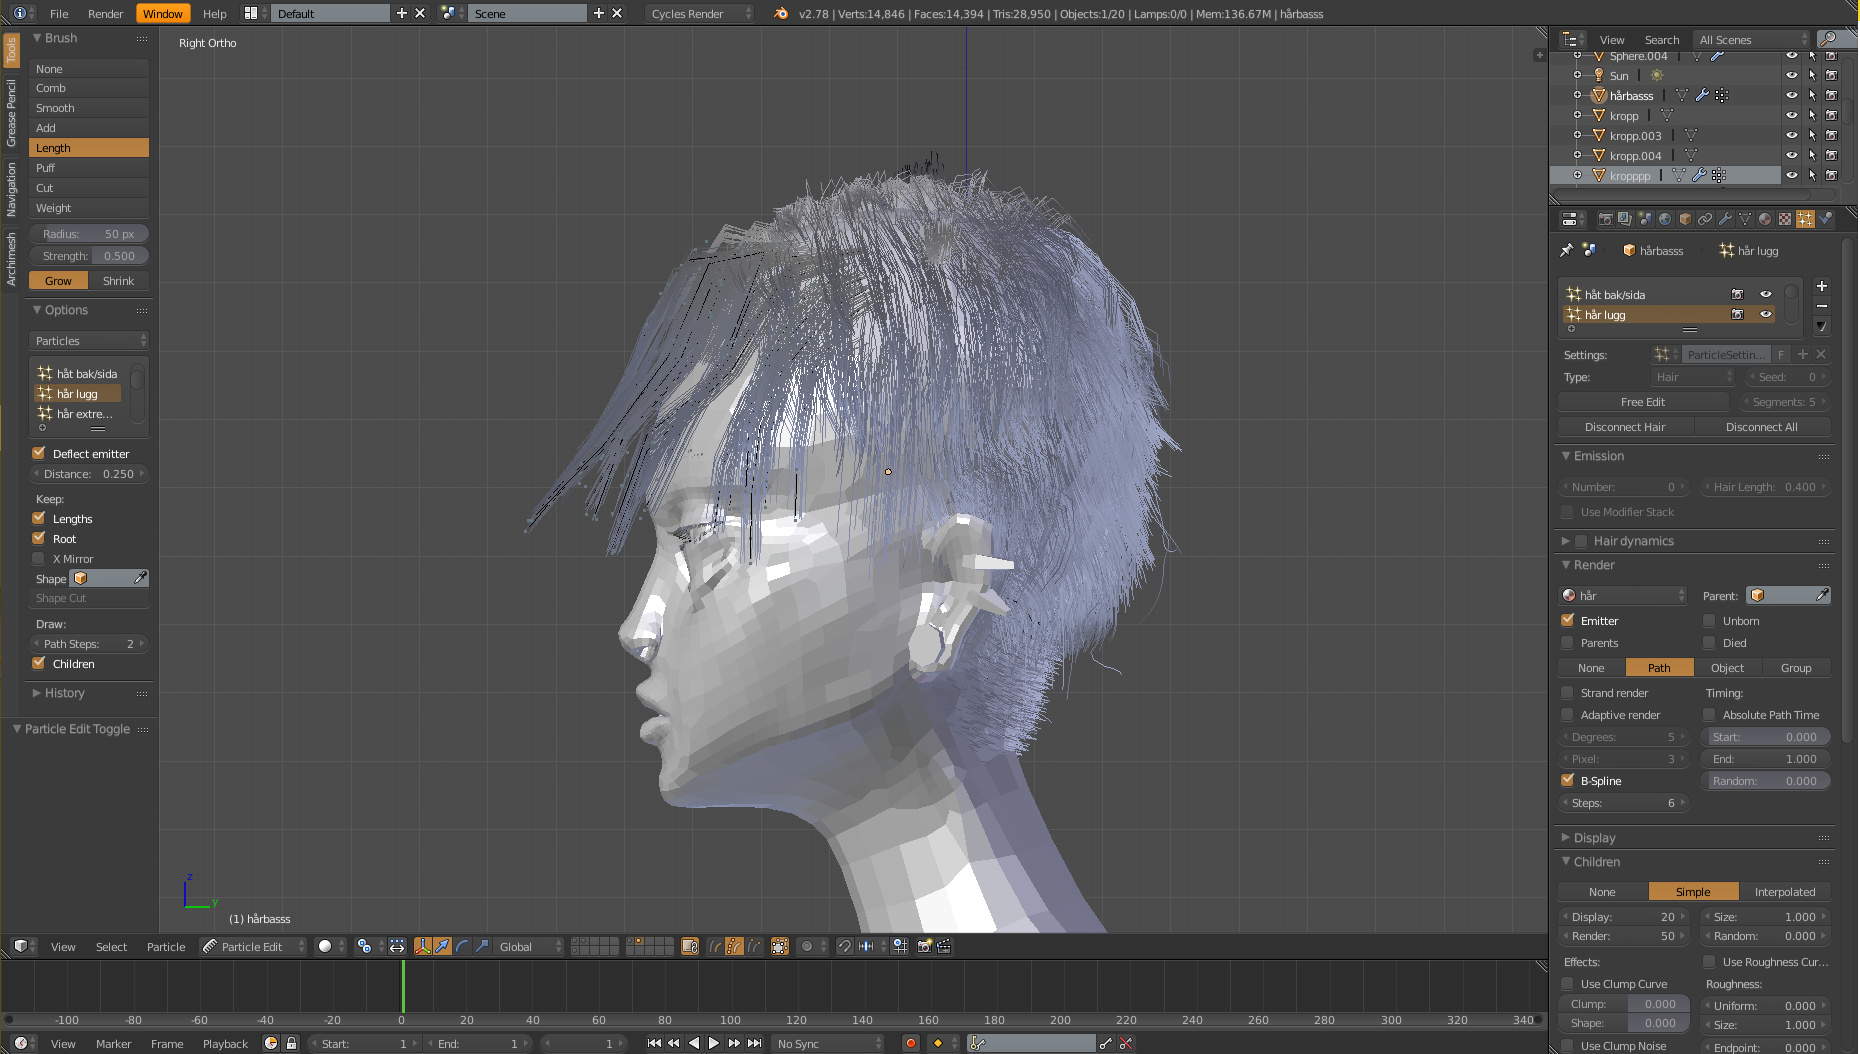The image size is (1860, 1054).
Task: Open the World properties tab (globe icon)
Action: click(1665, 219)
